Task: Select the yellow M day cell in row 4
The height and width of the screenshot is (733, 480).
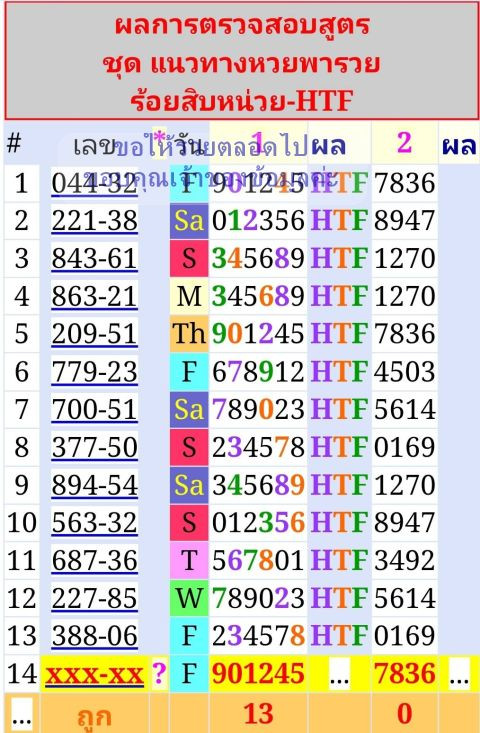Action: click(x=189, y=296)
